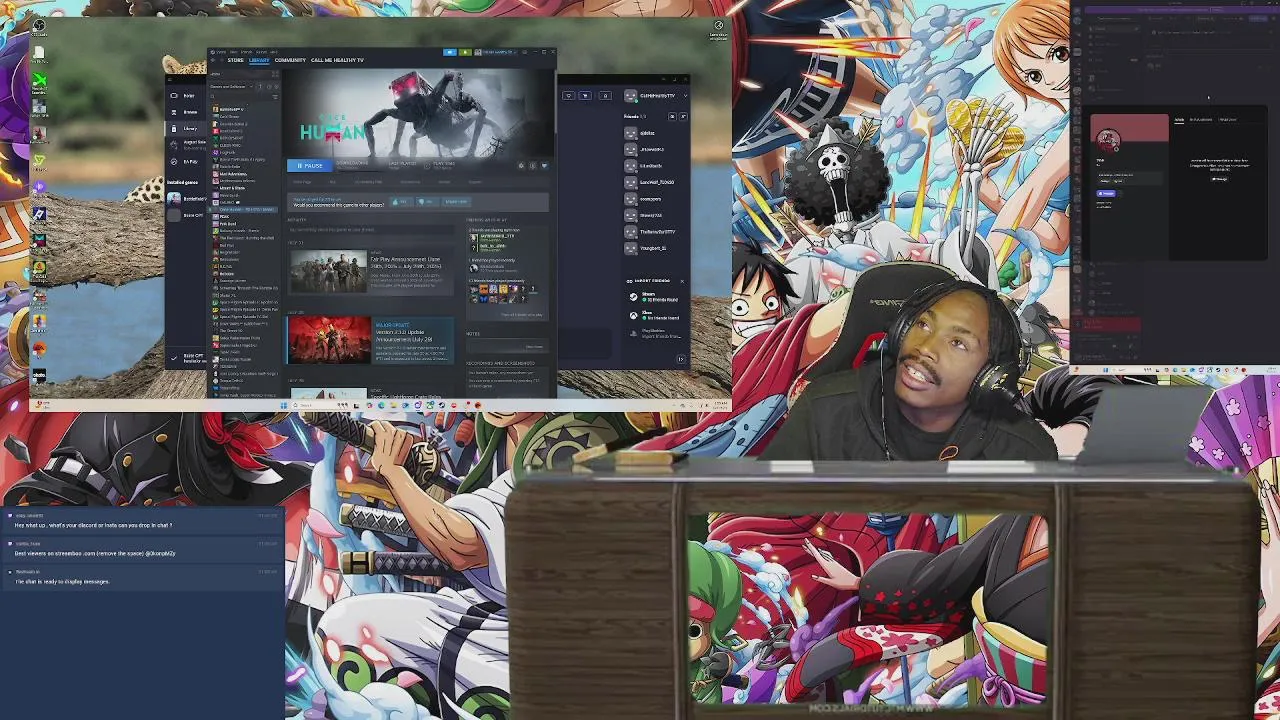Click add friend icon beside Friends header
This screenshot has height=720, width=1280.
click(x=683, y=116)
